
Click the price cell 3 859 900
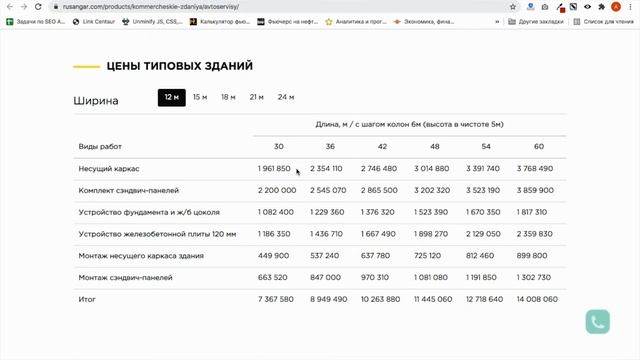[x=535, y=191]
